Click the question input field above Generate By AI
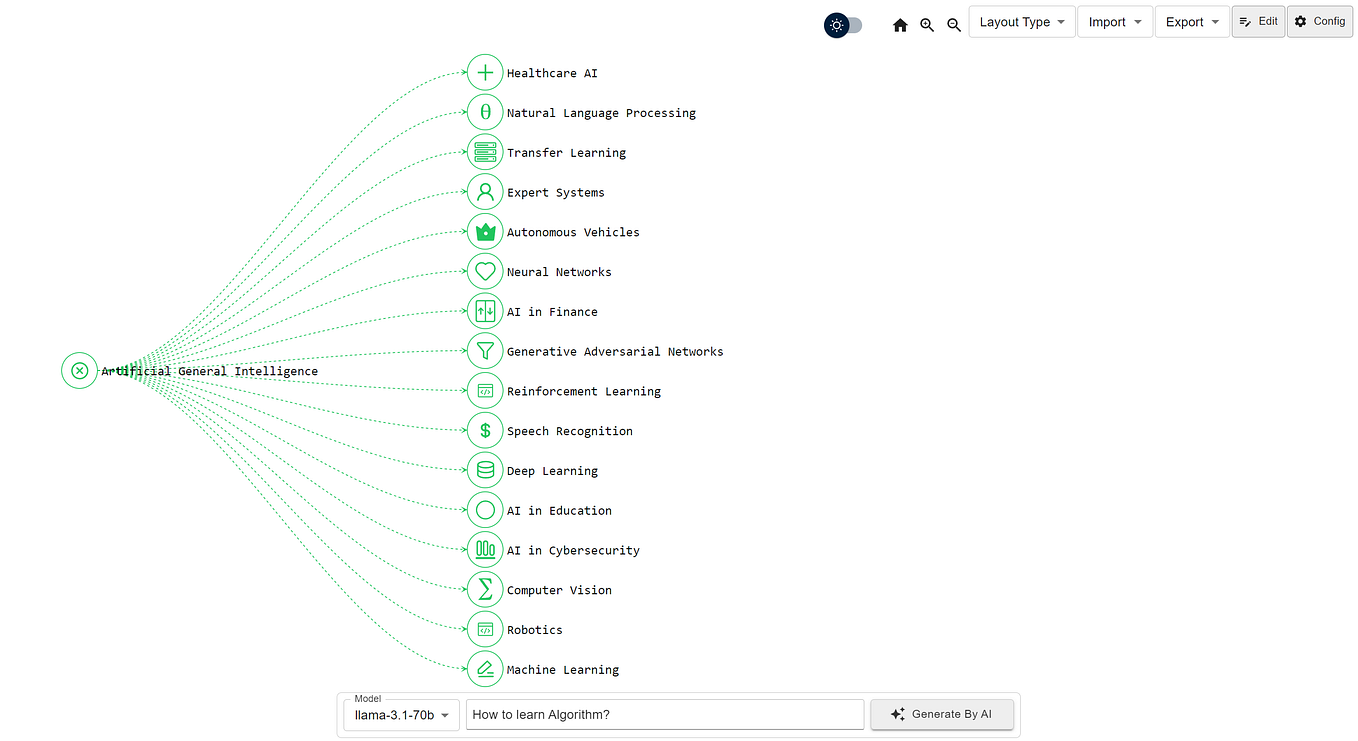This screenshot has width=1358, height=741. pos(664,714)
